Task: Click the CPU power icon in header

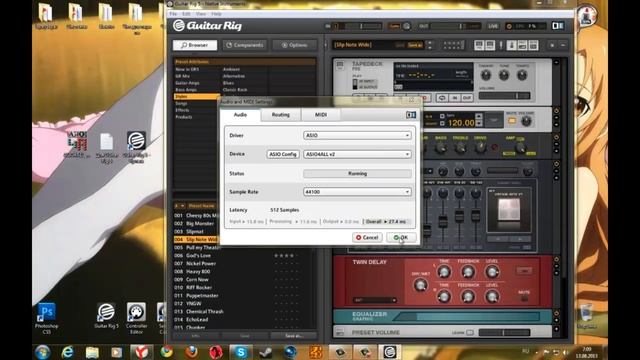Action: pos(509,26)
